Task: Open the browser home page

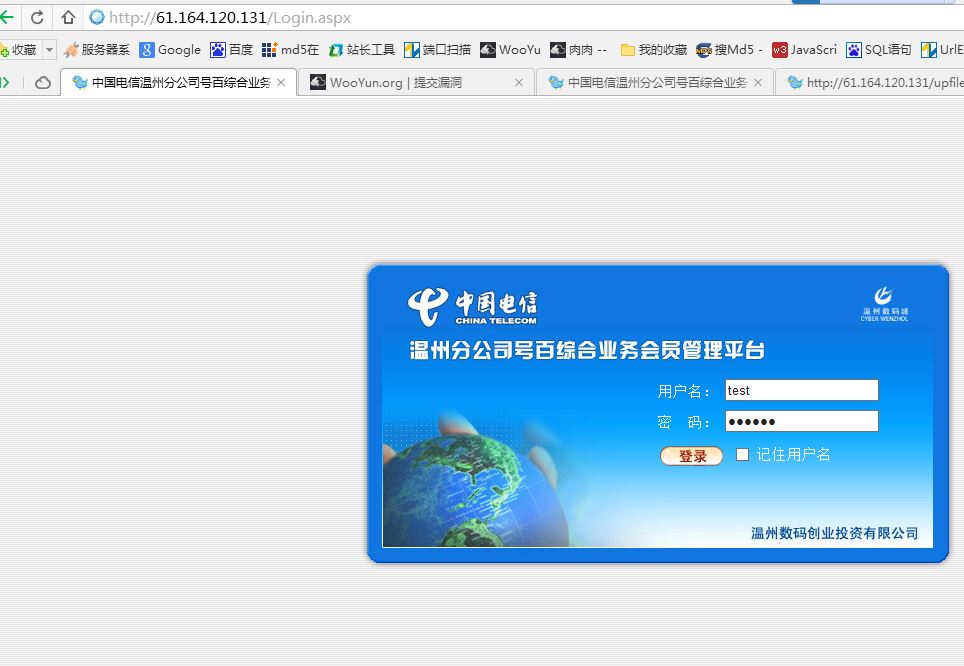Action: click(68, 17)
